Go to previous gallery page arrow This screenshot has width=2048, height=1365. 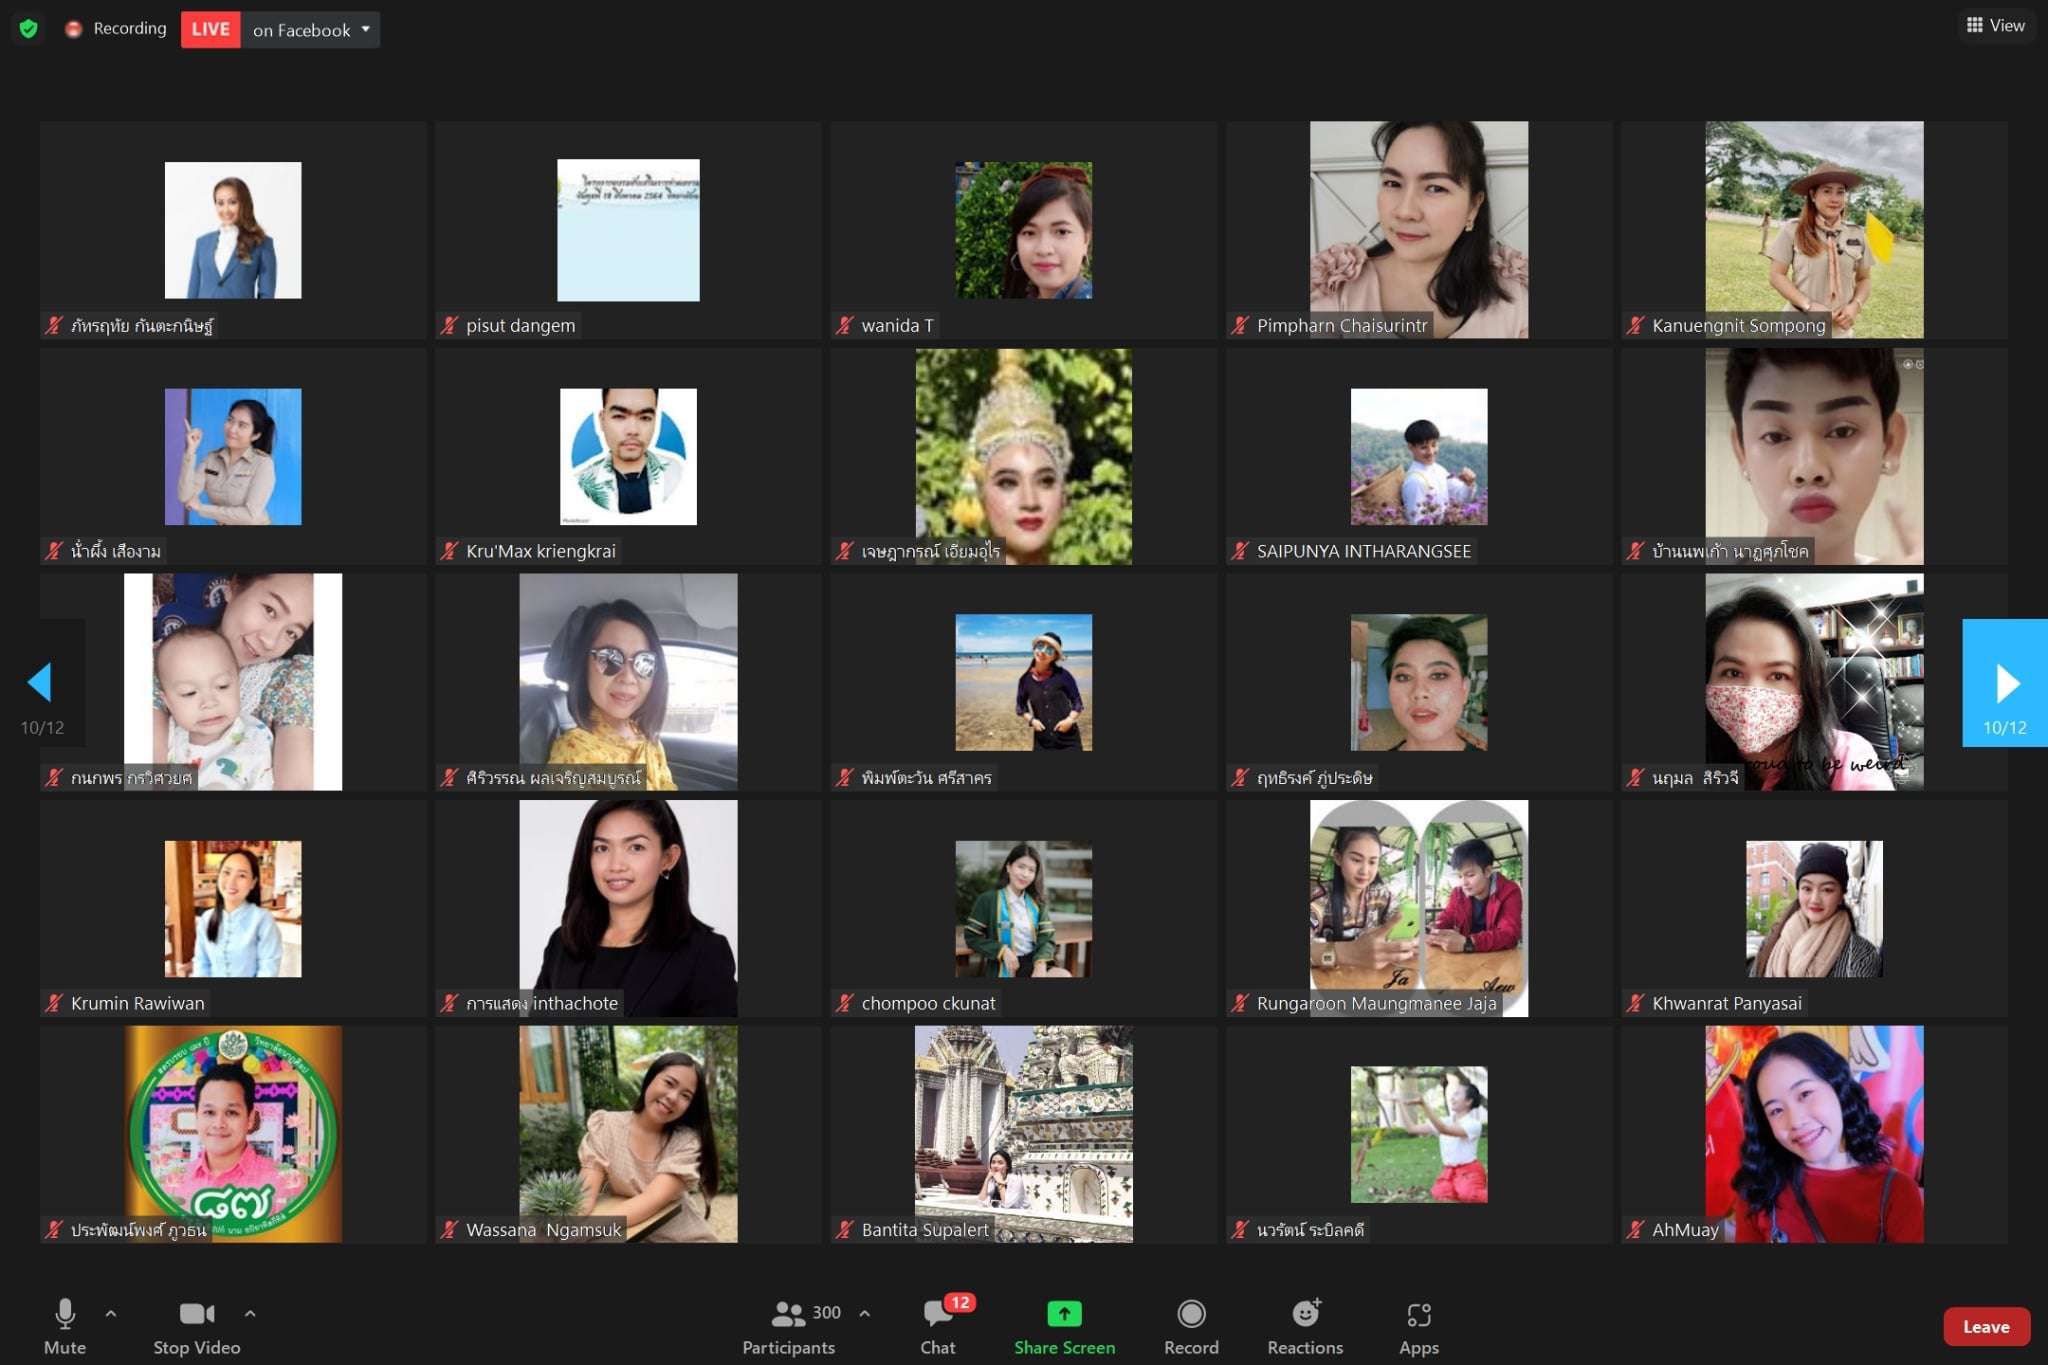coord(40,683)
